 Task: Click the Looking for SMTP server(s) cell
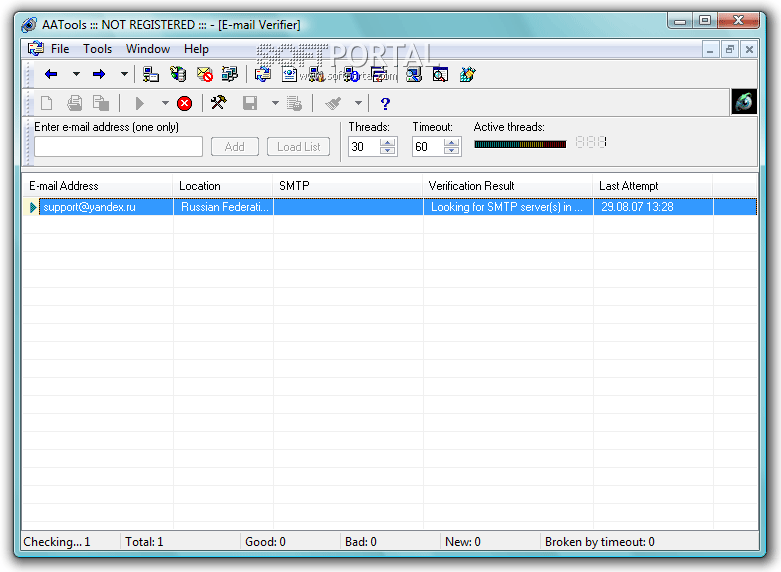[508, 207]
